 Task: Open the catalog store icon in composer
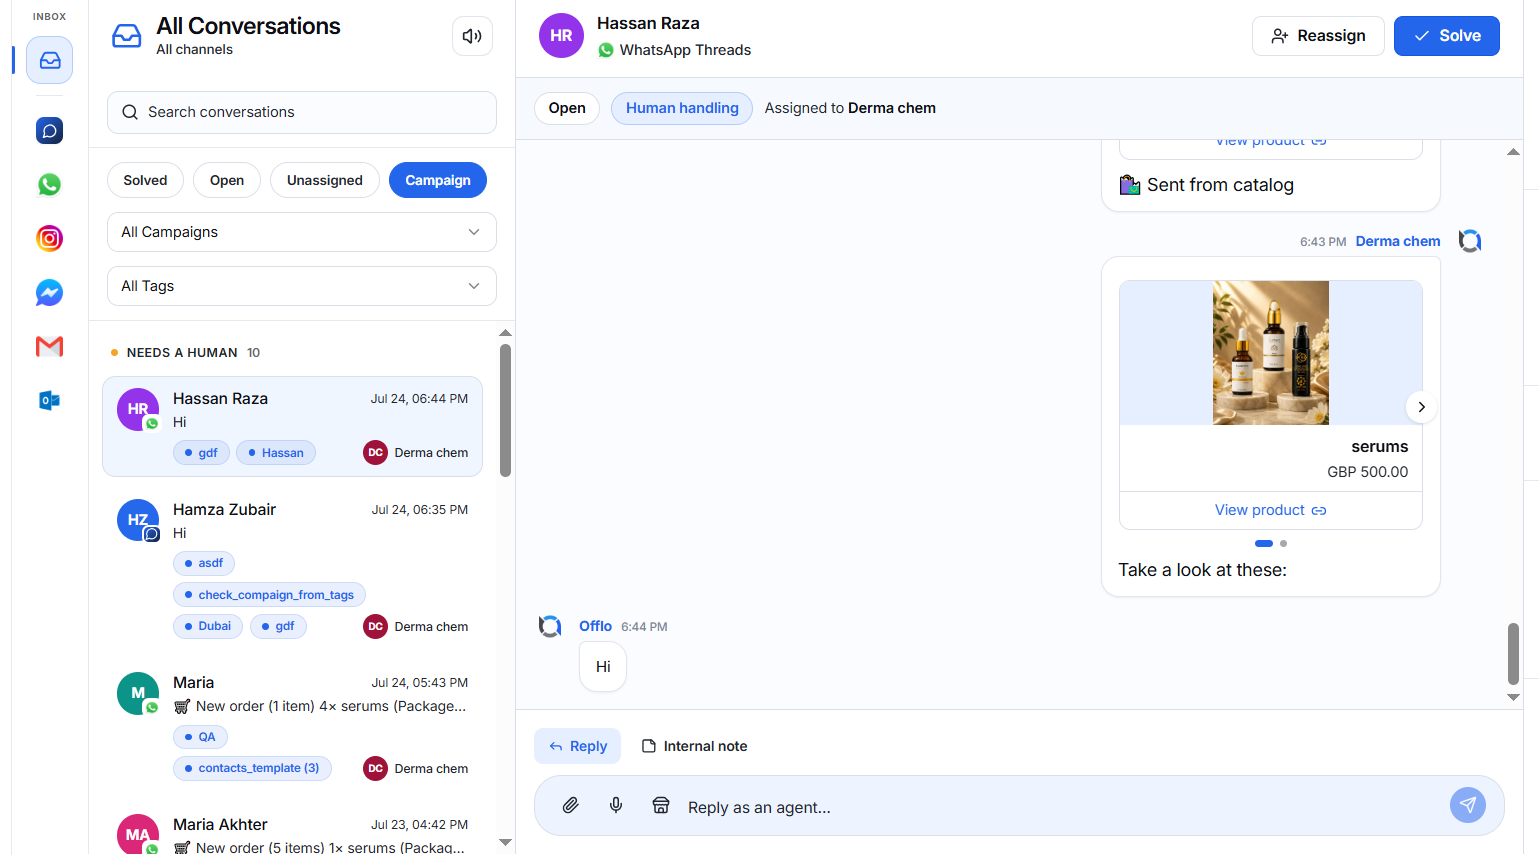(661, 805)
